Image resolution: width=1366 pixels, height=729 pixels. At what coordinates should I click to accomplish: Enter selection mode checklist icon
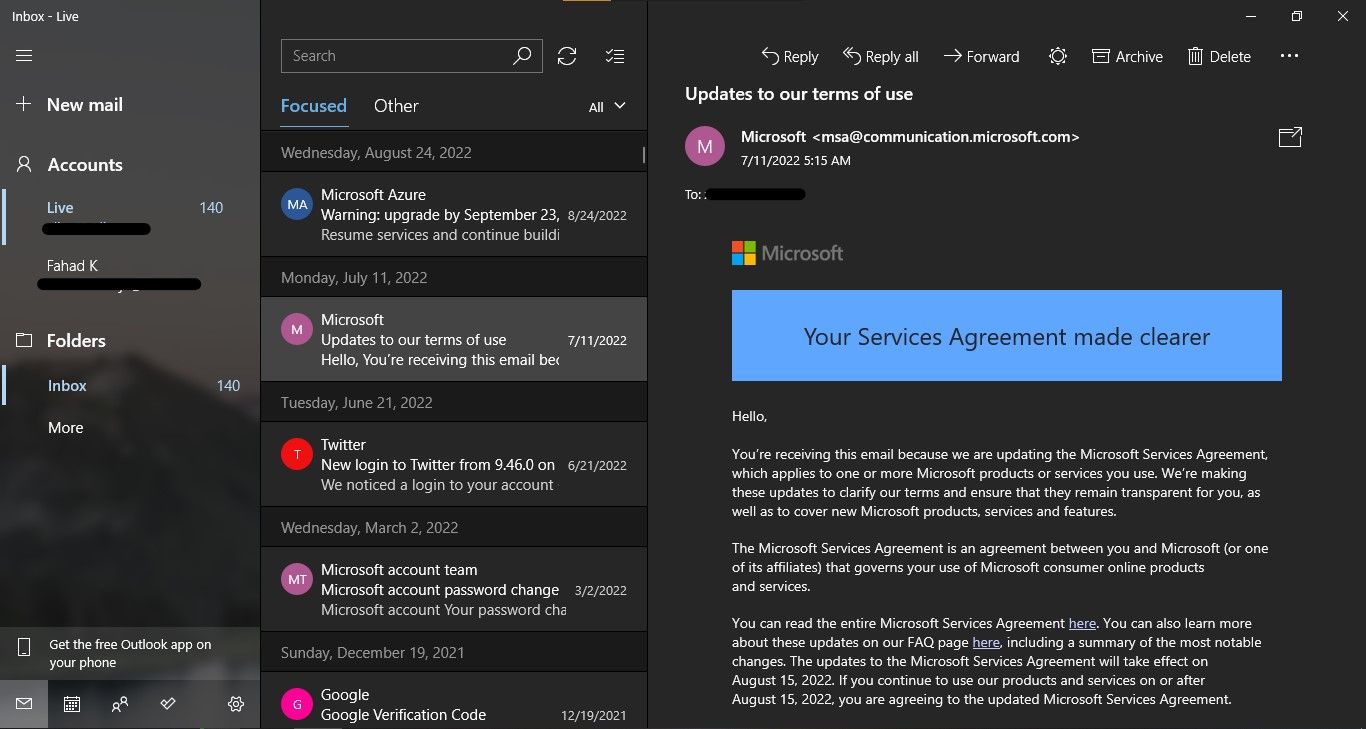click(x=616, y=56)
